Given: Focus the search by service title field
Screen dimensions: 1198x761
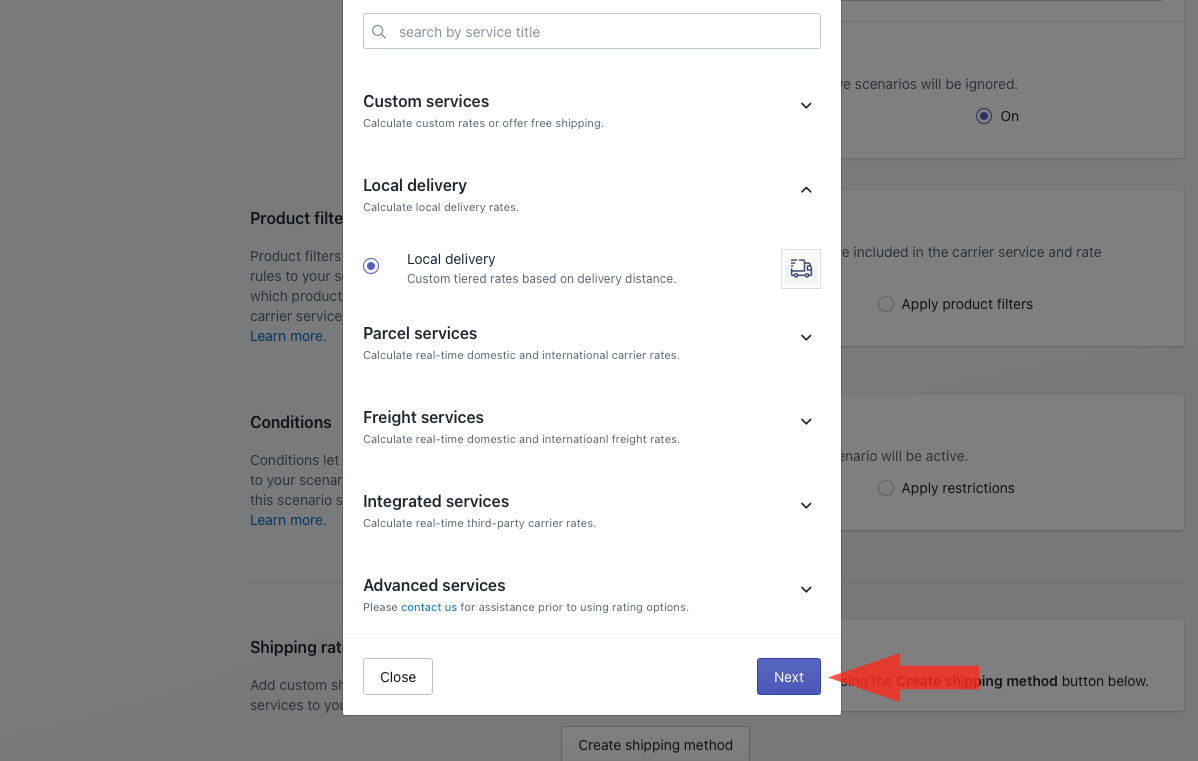Looking at the screenshot, I should [600, 32].
